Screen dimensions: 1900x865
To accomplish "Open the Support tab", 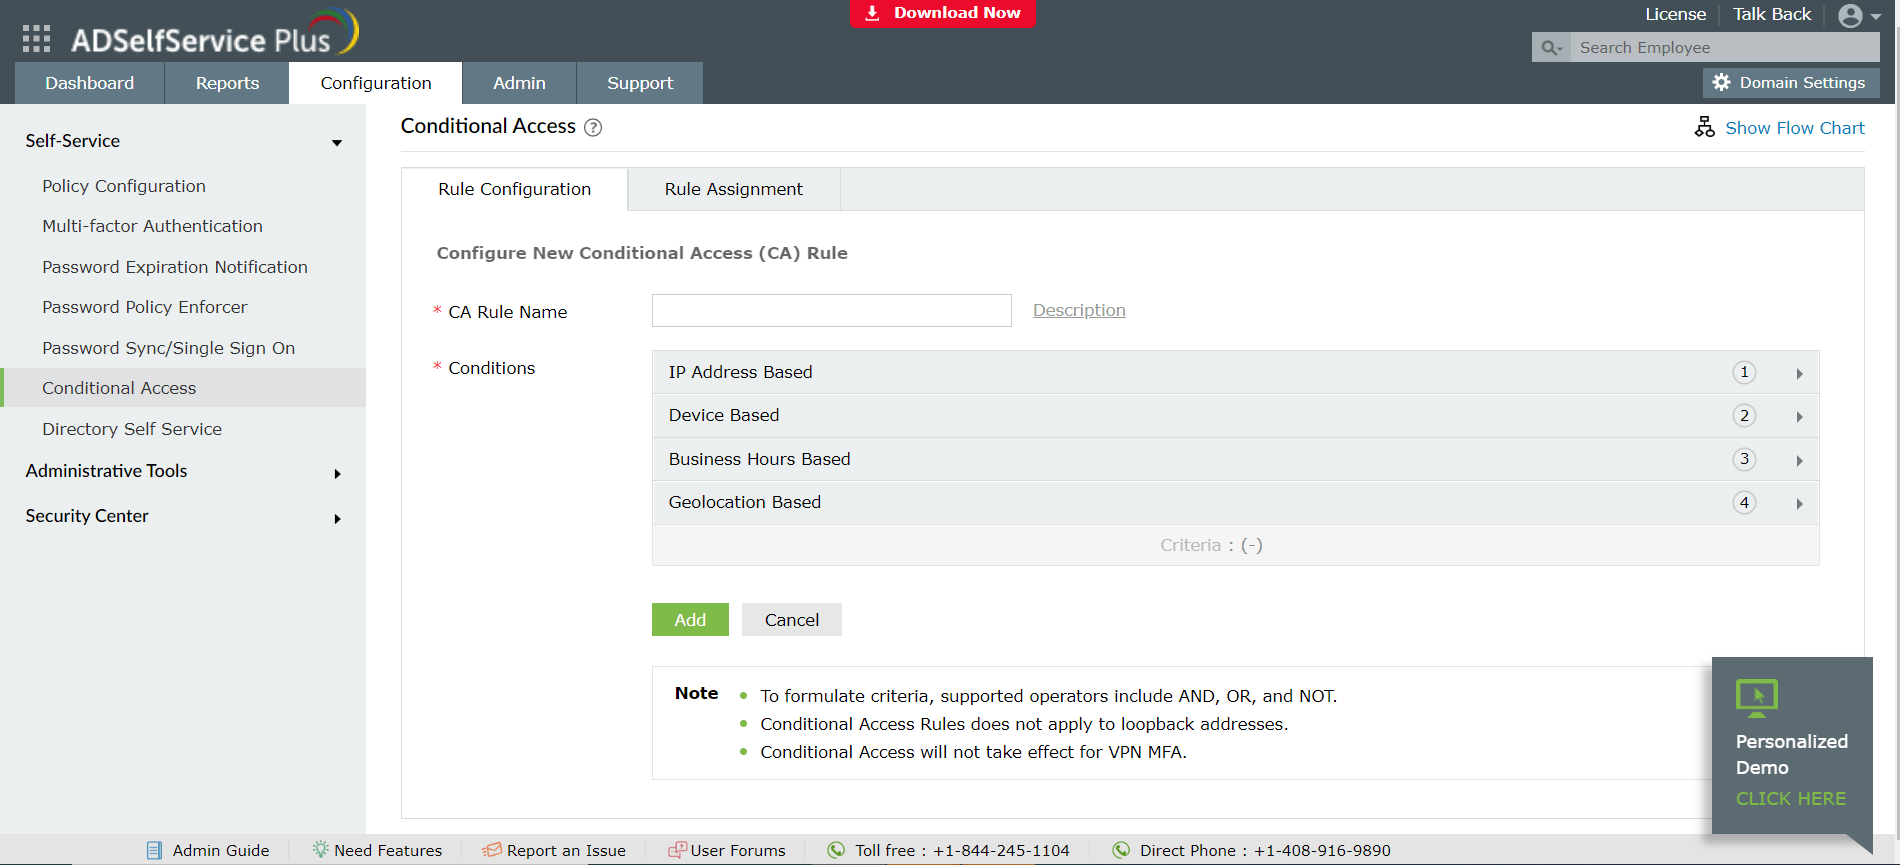I will [640, 83].
